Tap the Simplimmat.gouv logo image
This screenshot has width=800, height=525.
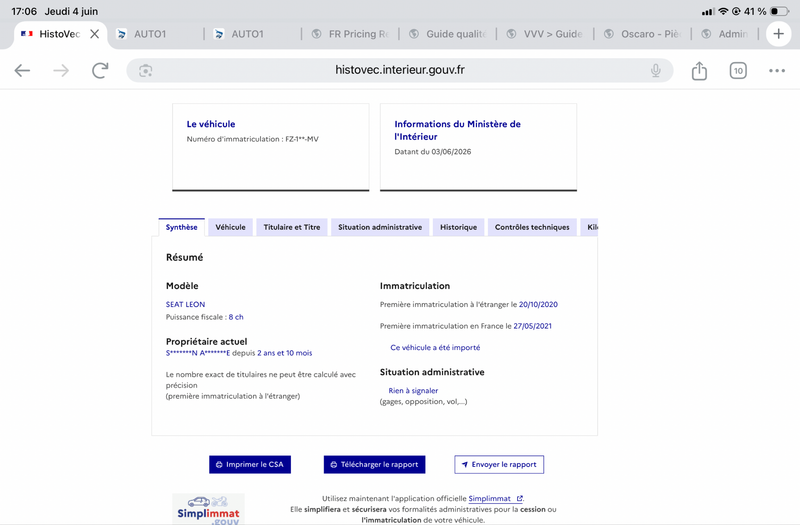[208, 509]
